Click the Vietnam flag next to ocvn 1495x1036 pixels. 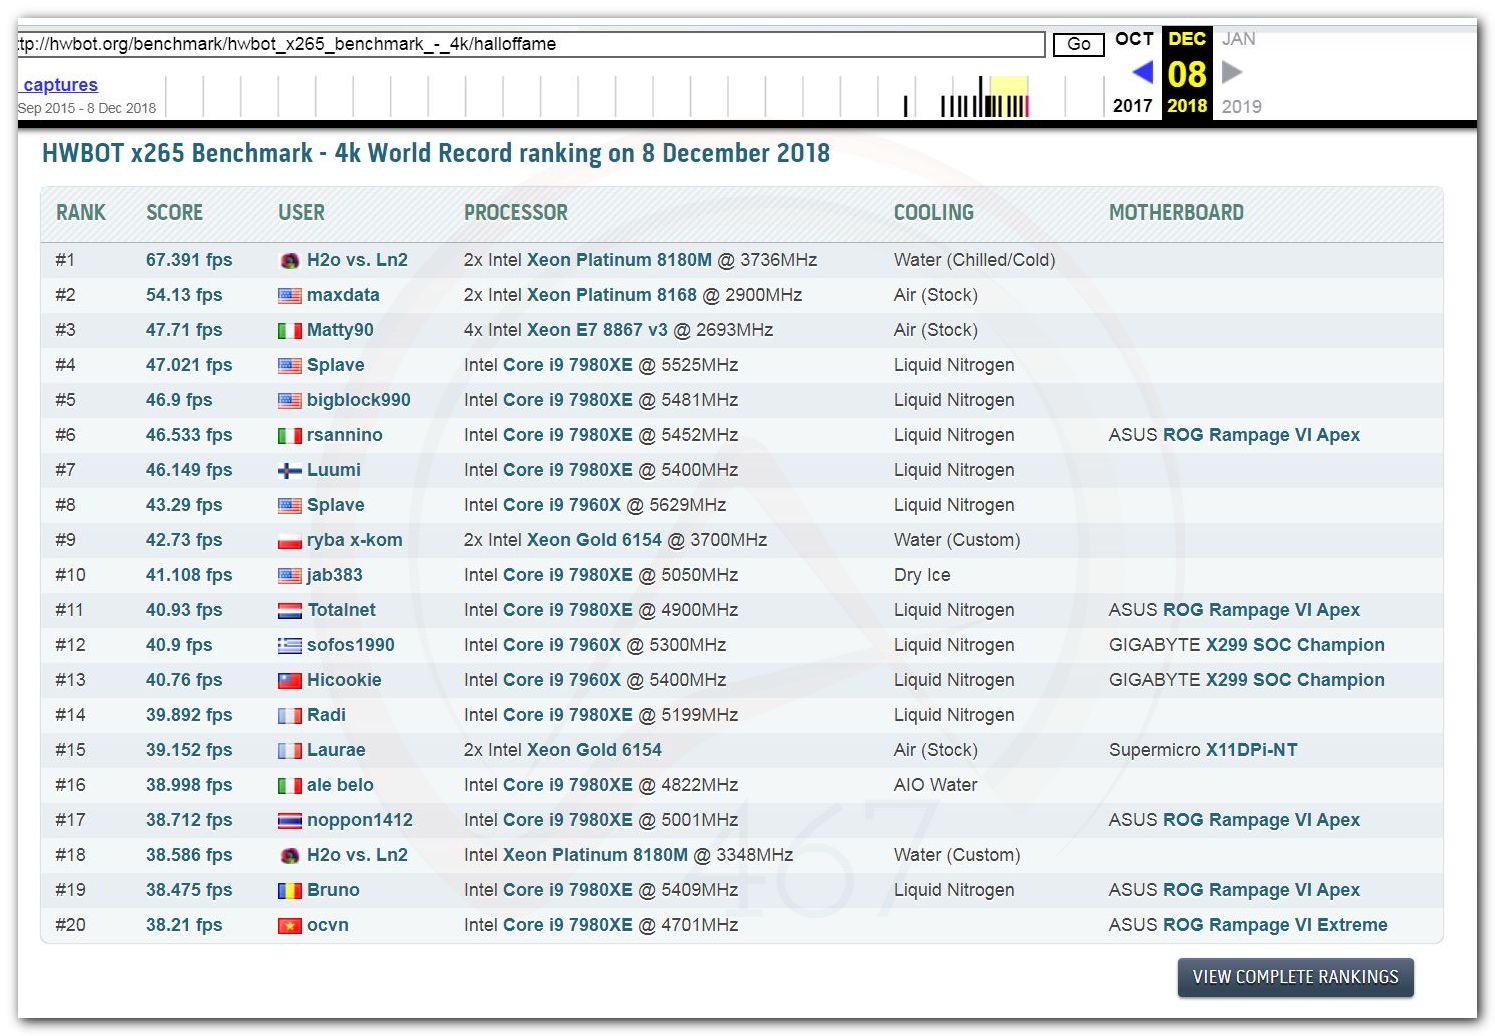point(289,926)
